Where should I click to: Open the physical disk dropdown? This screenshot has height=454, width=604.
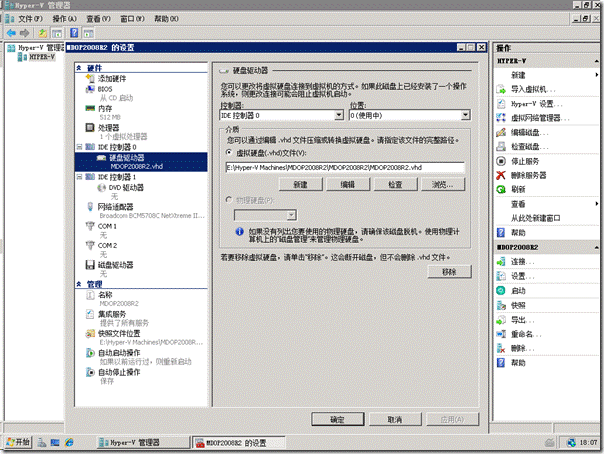tap(292, 215)
